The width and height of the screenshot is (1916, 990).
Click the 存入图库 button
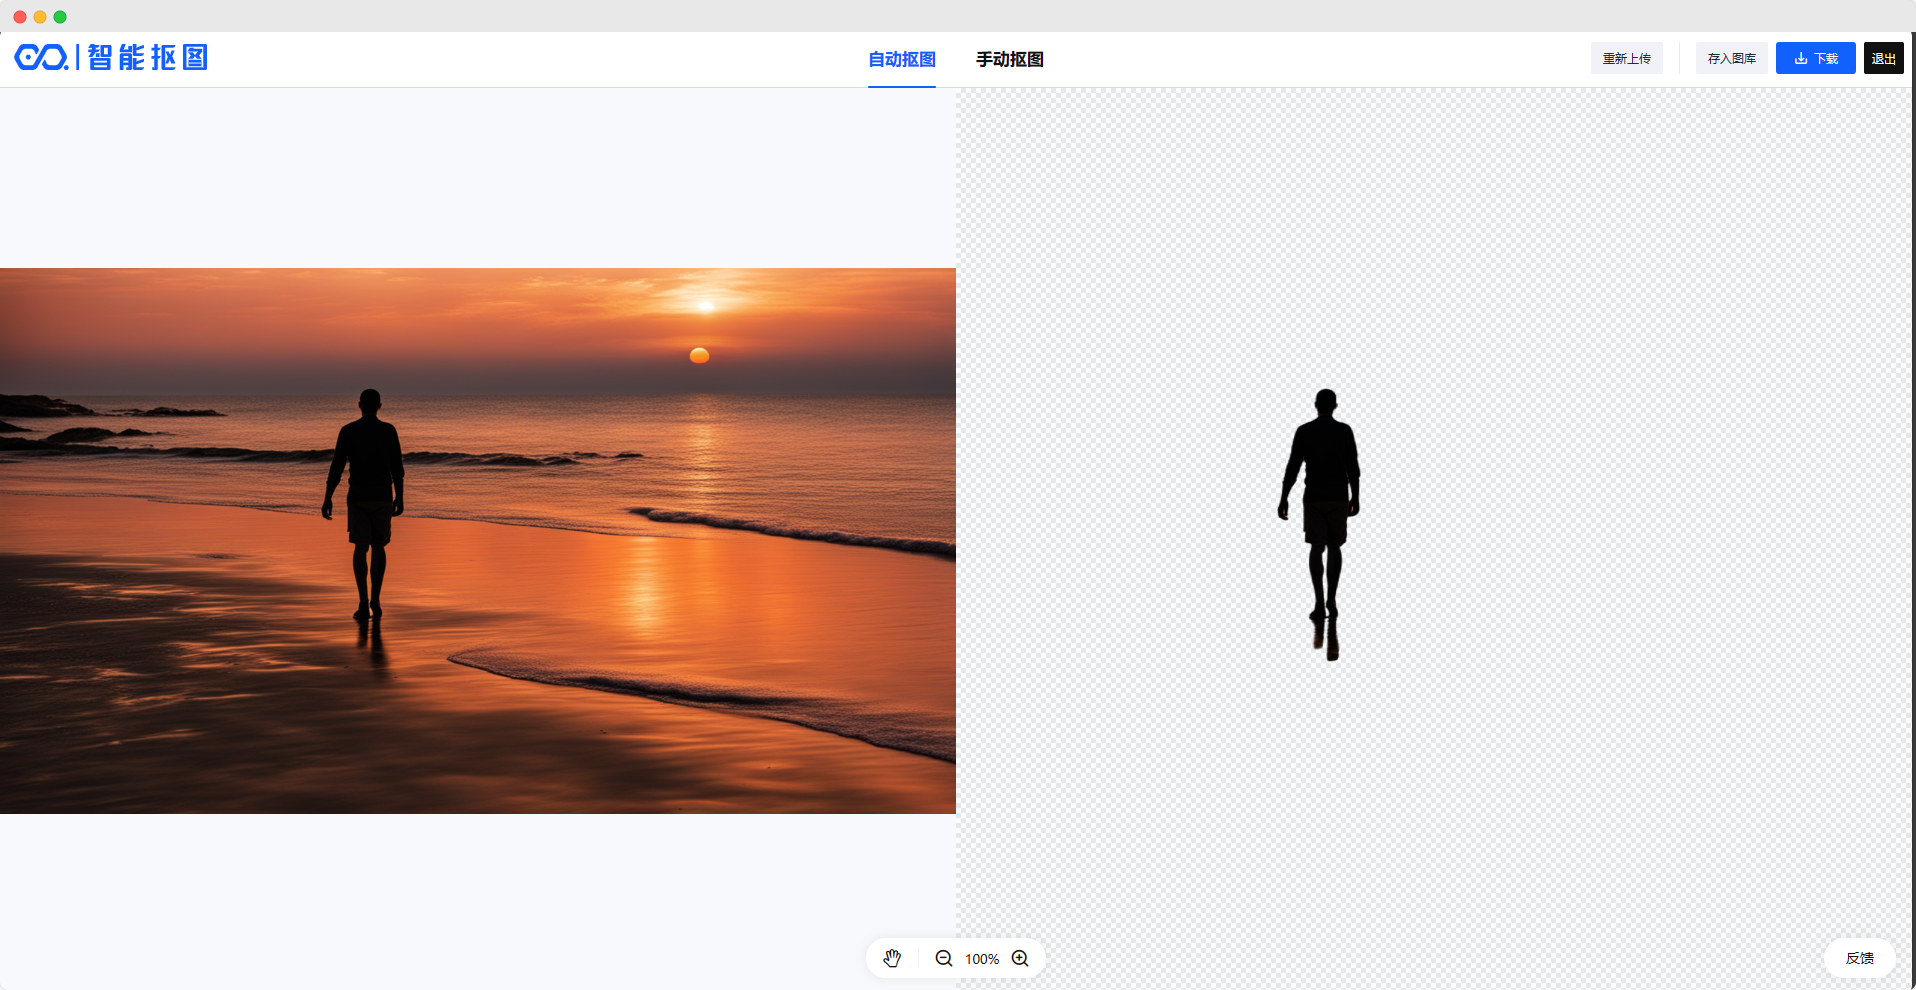(x=1732, y=58)
